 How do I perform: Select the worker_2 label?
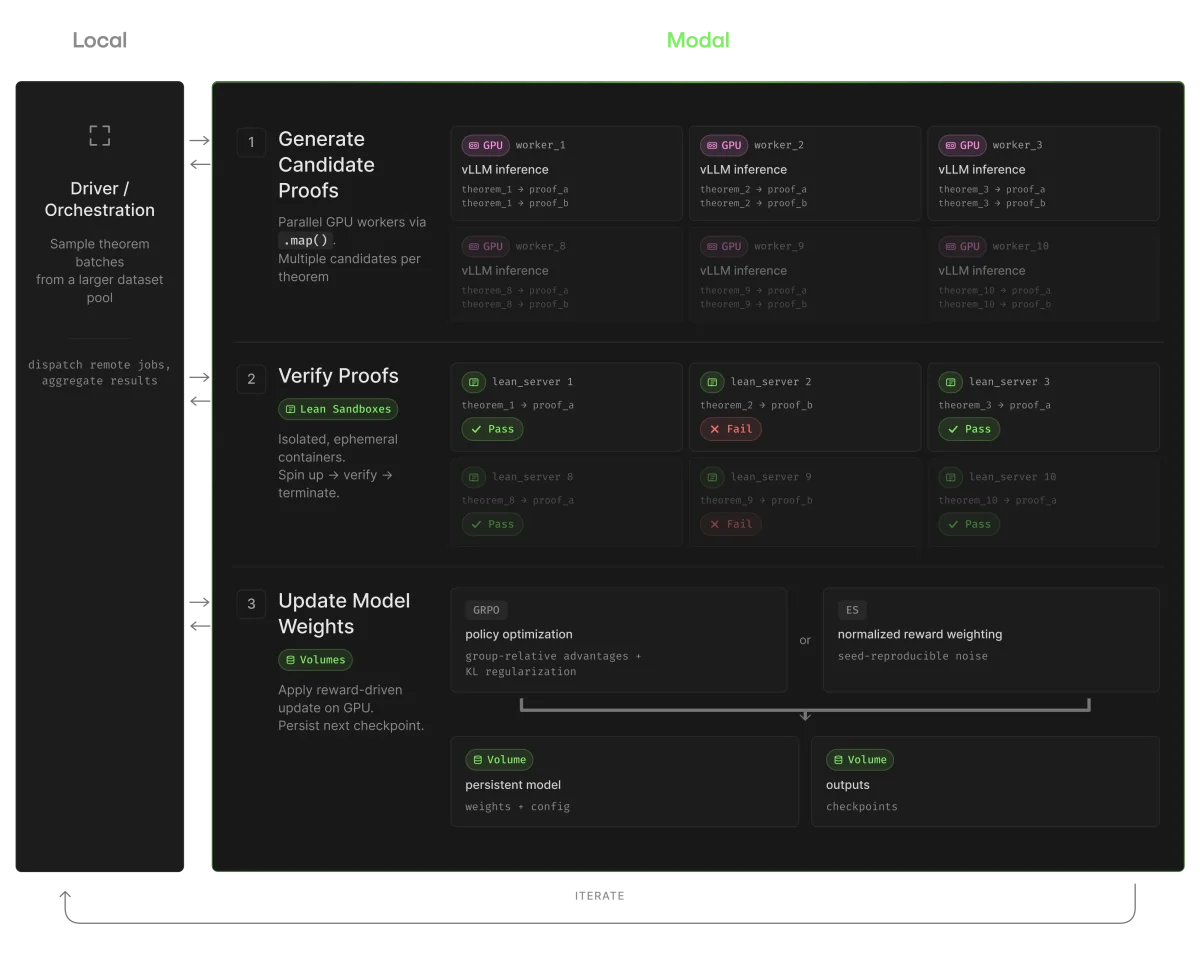(x=779, y=145)
